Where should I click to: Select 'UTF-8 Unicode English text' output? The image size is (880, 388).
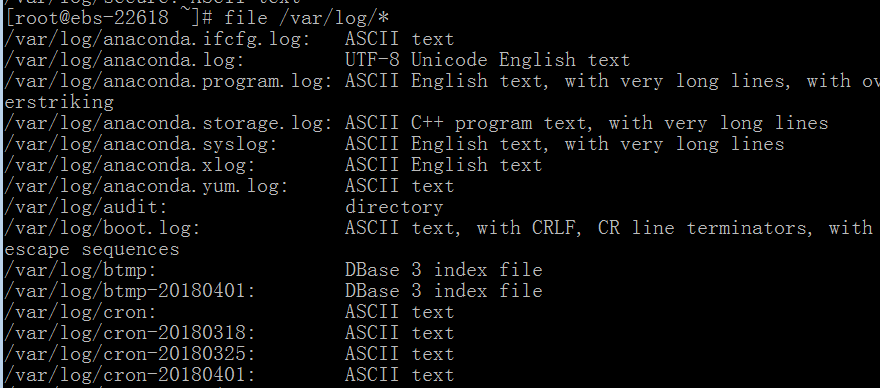[488, 60]
